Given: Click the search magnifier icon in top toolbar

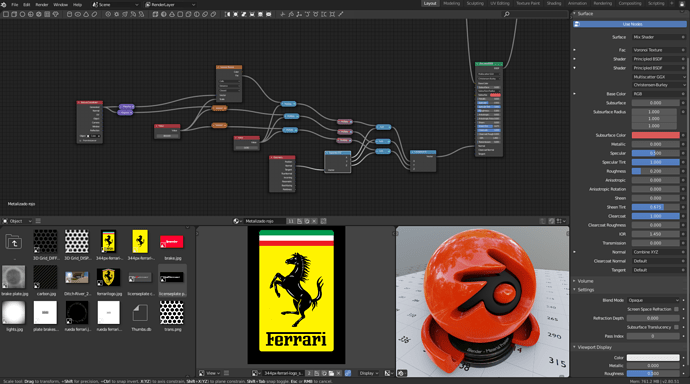Looking at the screenshot, I should coord(506,14).
